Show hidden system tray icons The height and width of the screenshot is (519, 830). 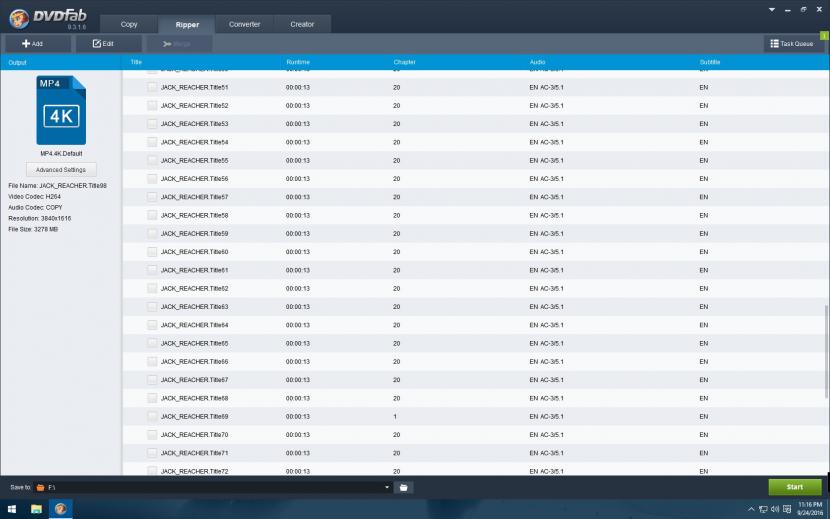(x=751, y=509)
